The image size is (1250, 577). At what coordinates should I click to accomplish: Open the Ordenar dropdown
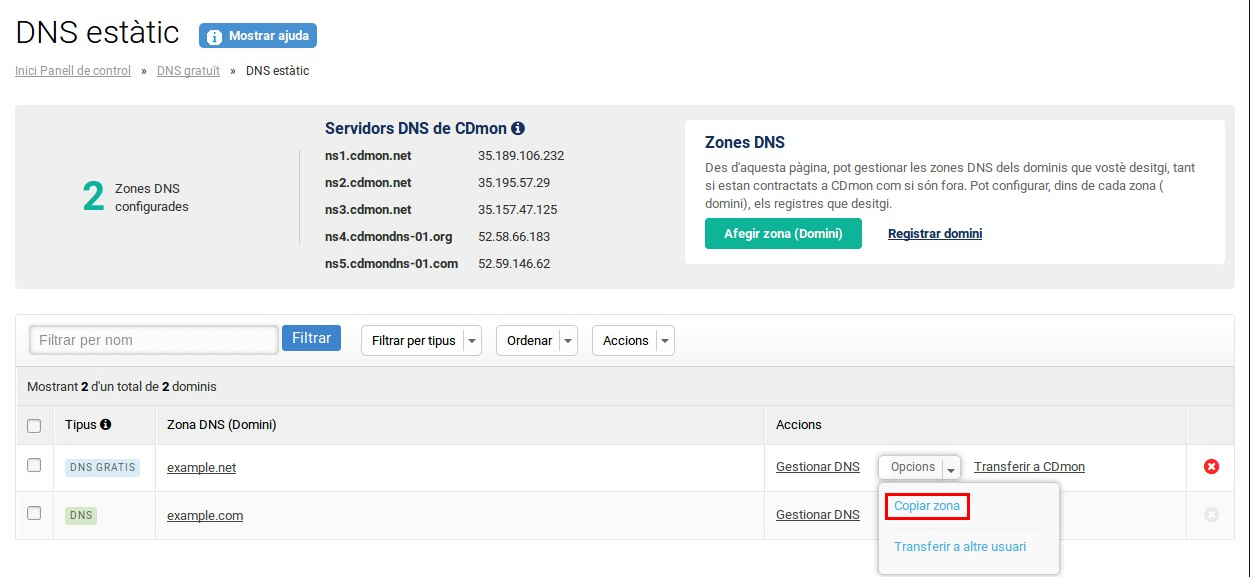(537, 341)
